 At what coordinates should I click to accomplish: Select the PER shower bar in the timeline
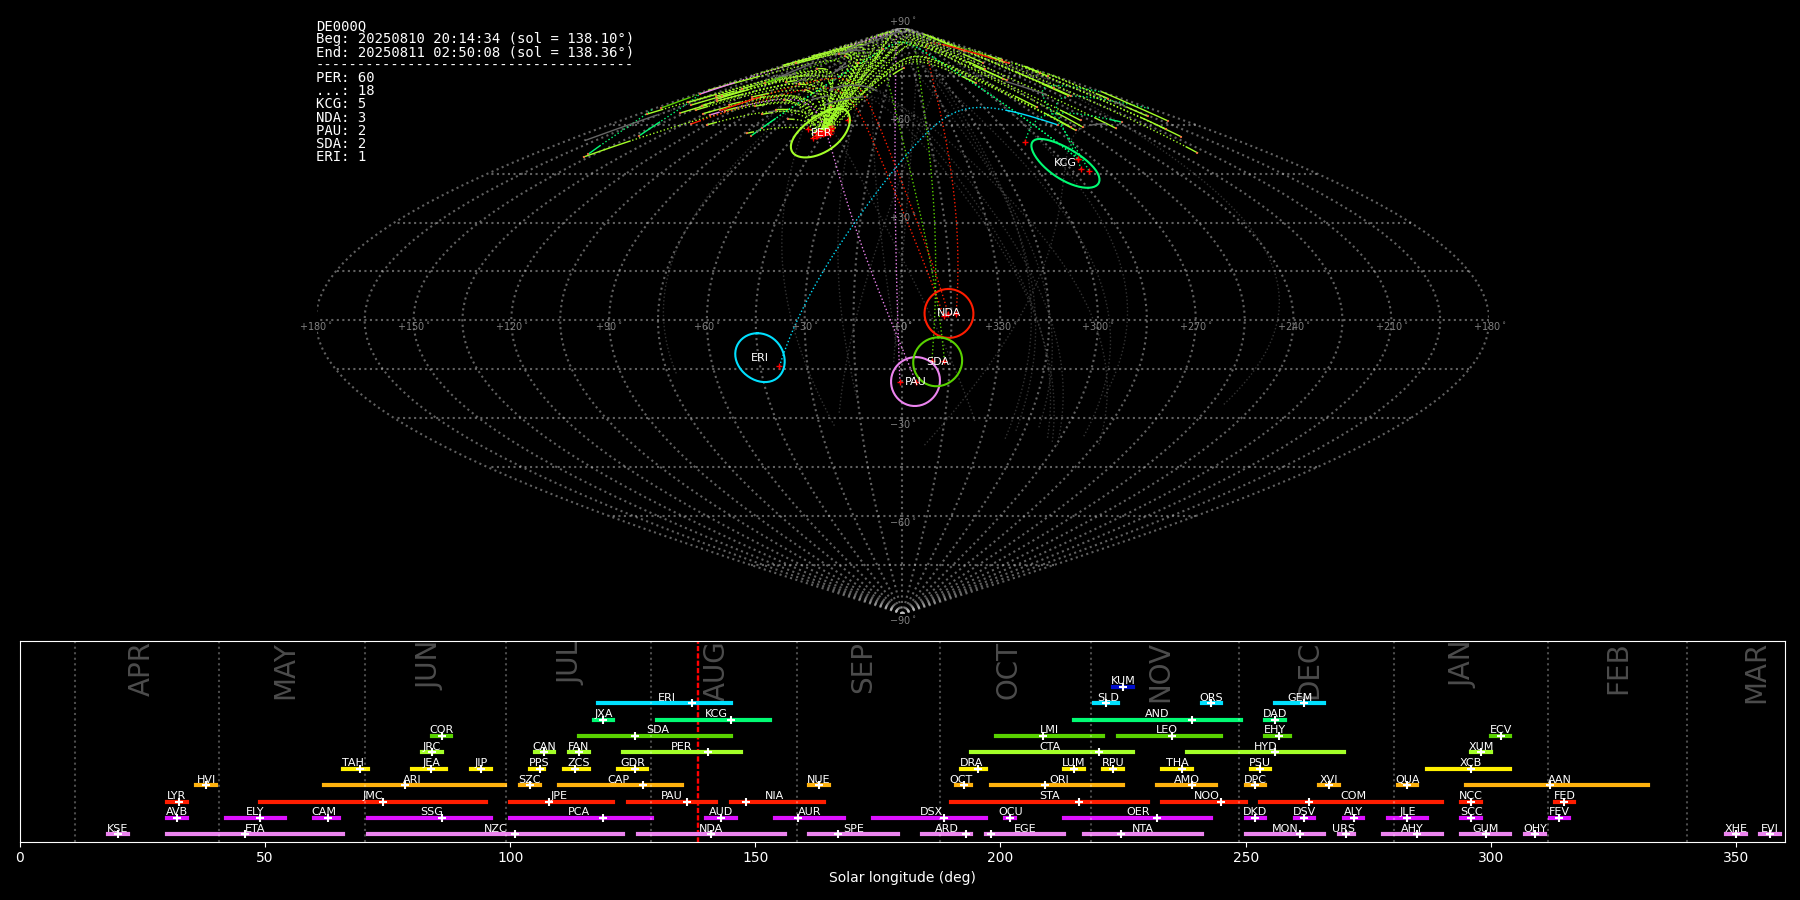tap(682, 752)
